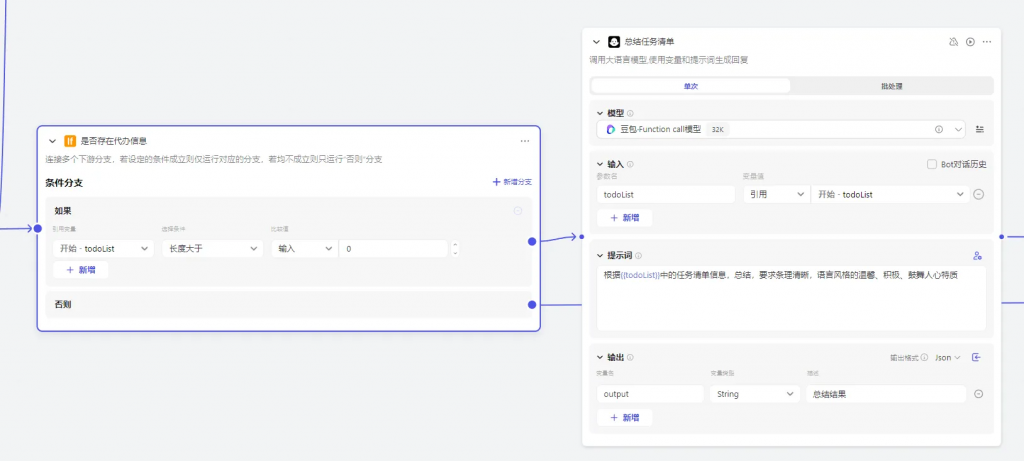This screenshot has height=461, width=1024.
Task: Enable the Bot对话历史 checkbox
Action: (932, 165)
